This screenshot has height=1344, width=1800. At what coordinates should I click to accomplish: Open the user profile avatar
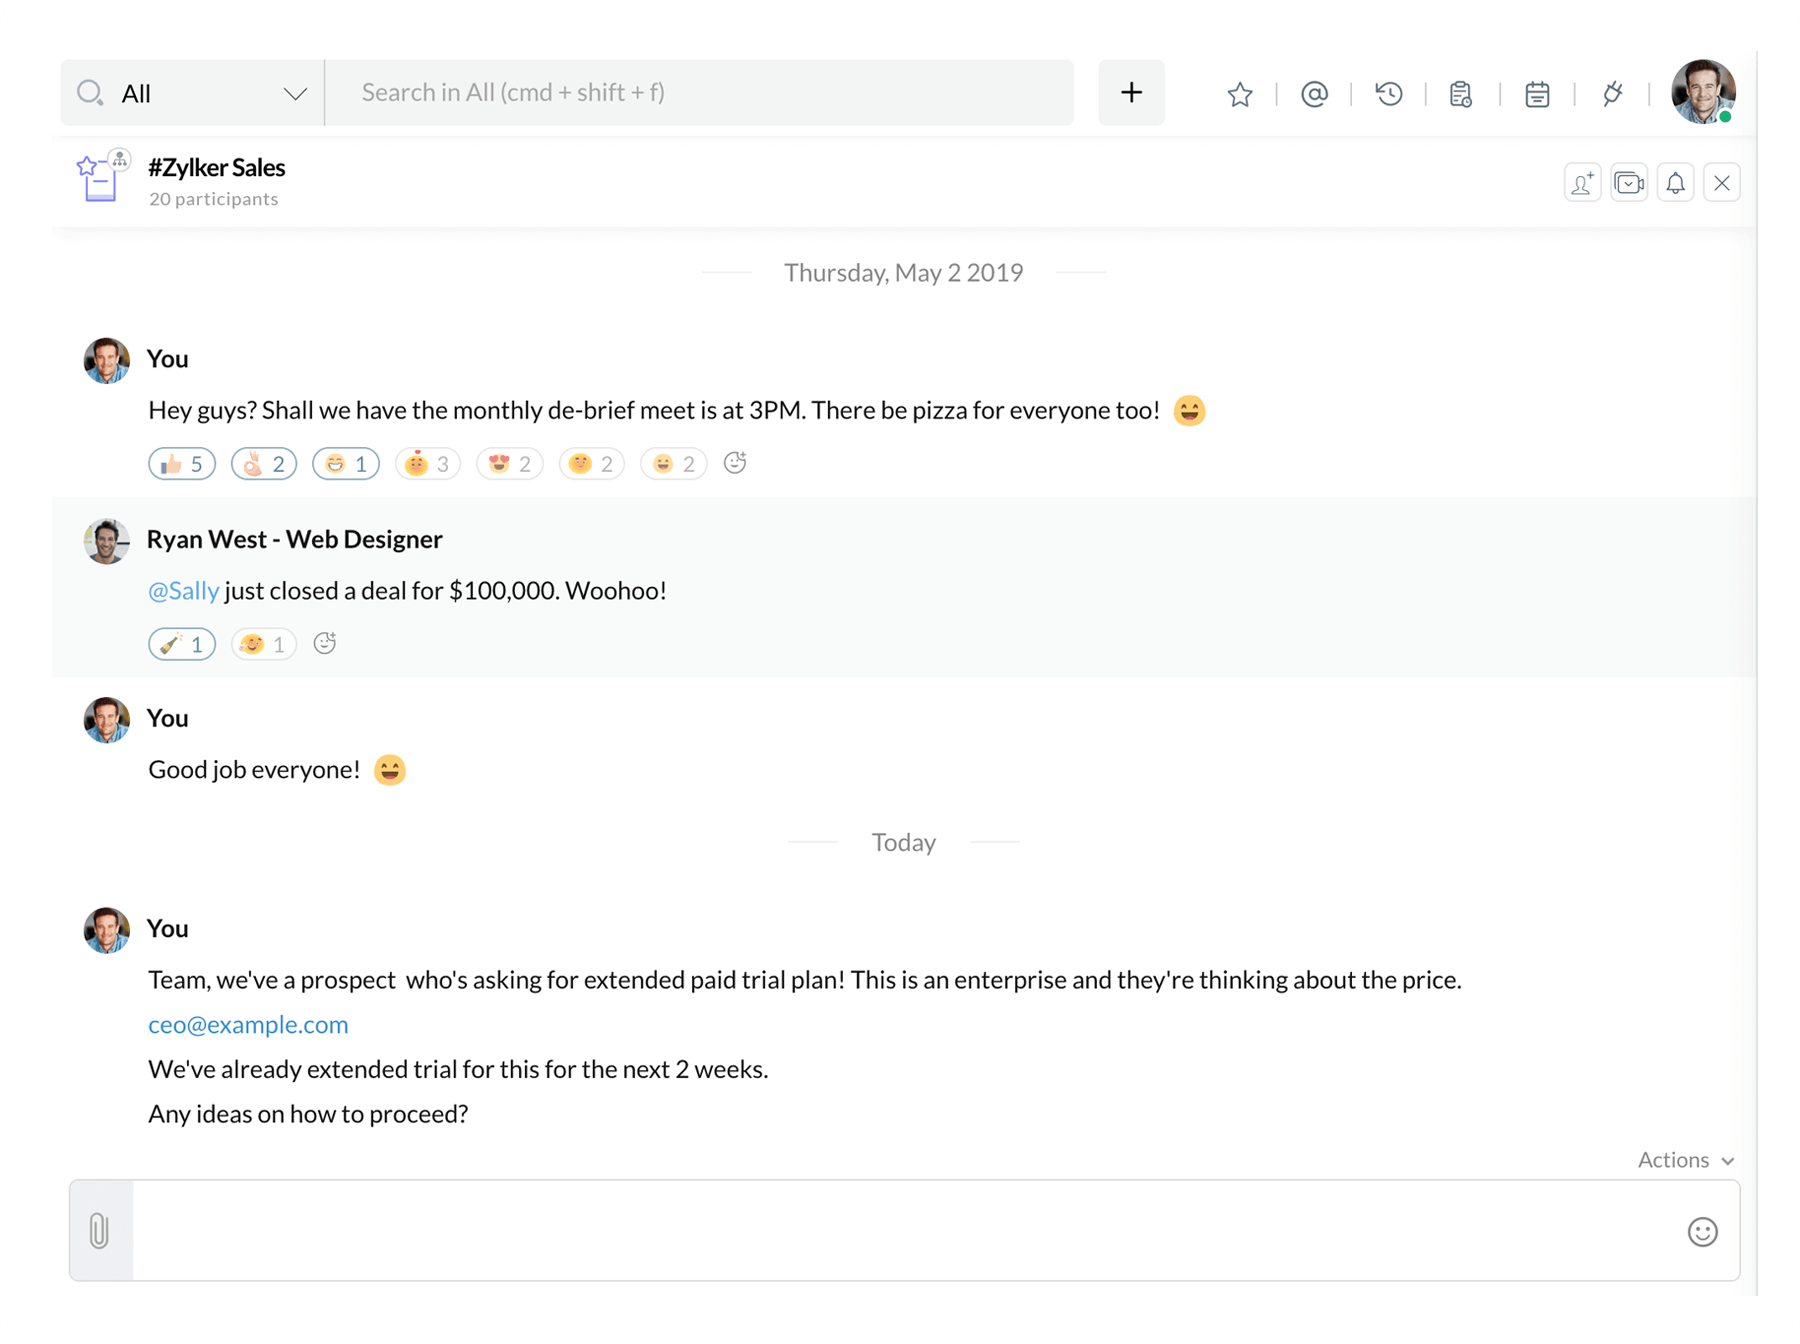pos(1703,92)
